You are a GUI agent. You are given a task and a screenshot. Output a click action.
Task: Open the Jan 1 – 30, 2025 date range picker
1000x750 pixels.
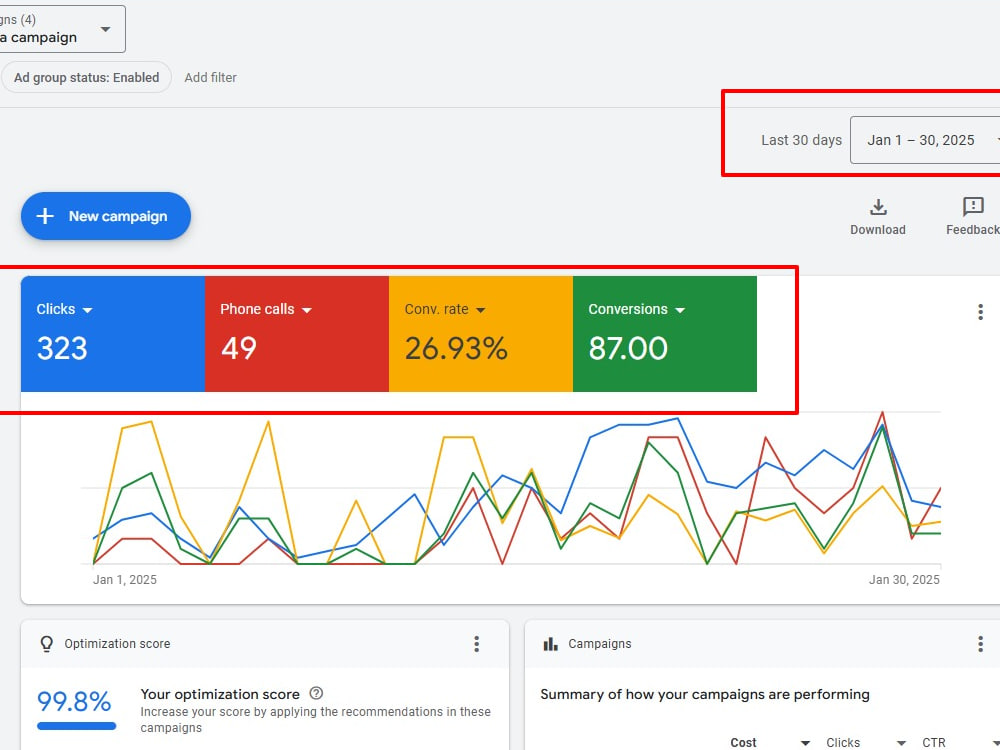[x=925, y=140]
